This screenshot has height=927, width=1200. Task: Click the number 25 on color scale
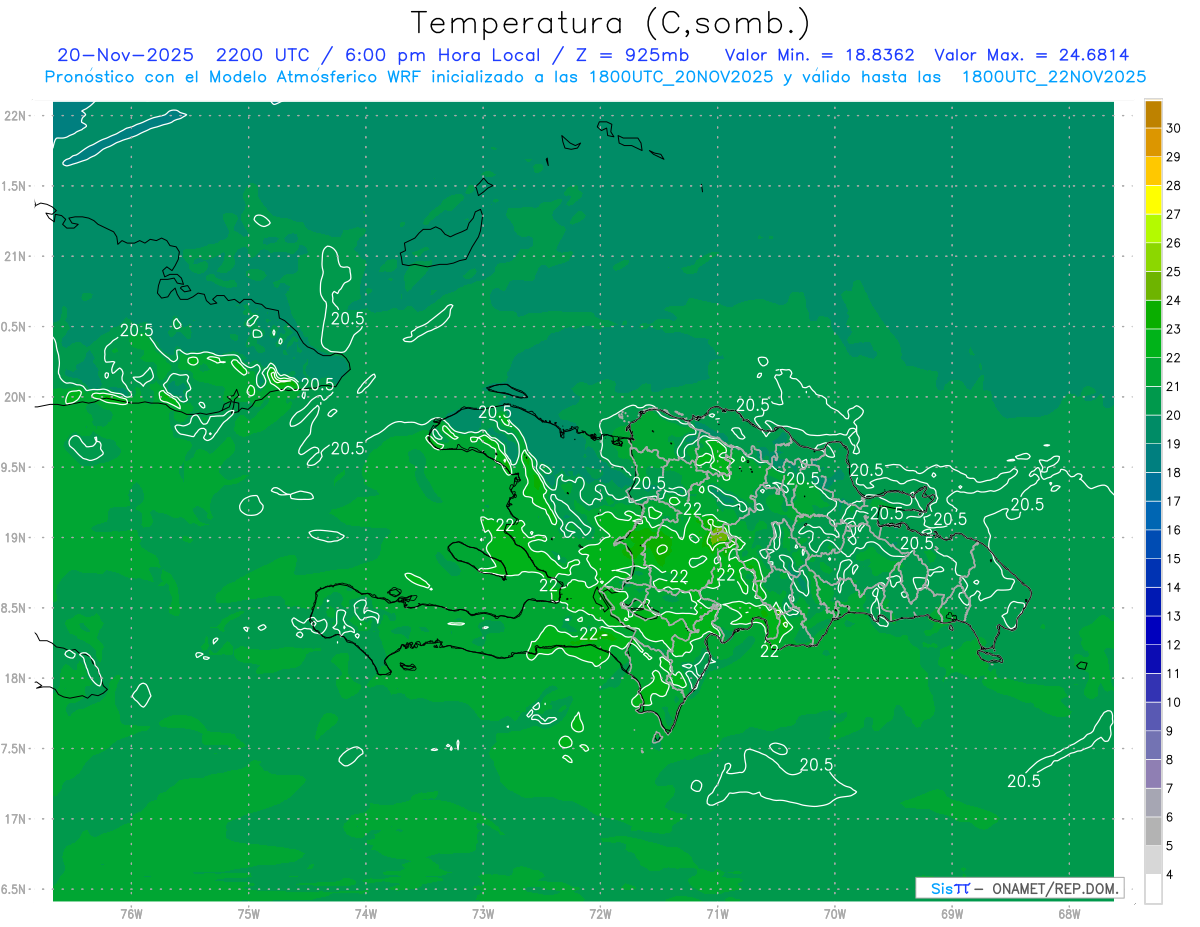[1174, 271]
